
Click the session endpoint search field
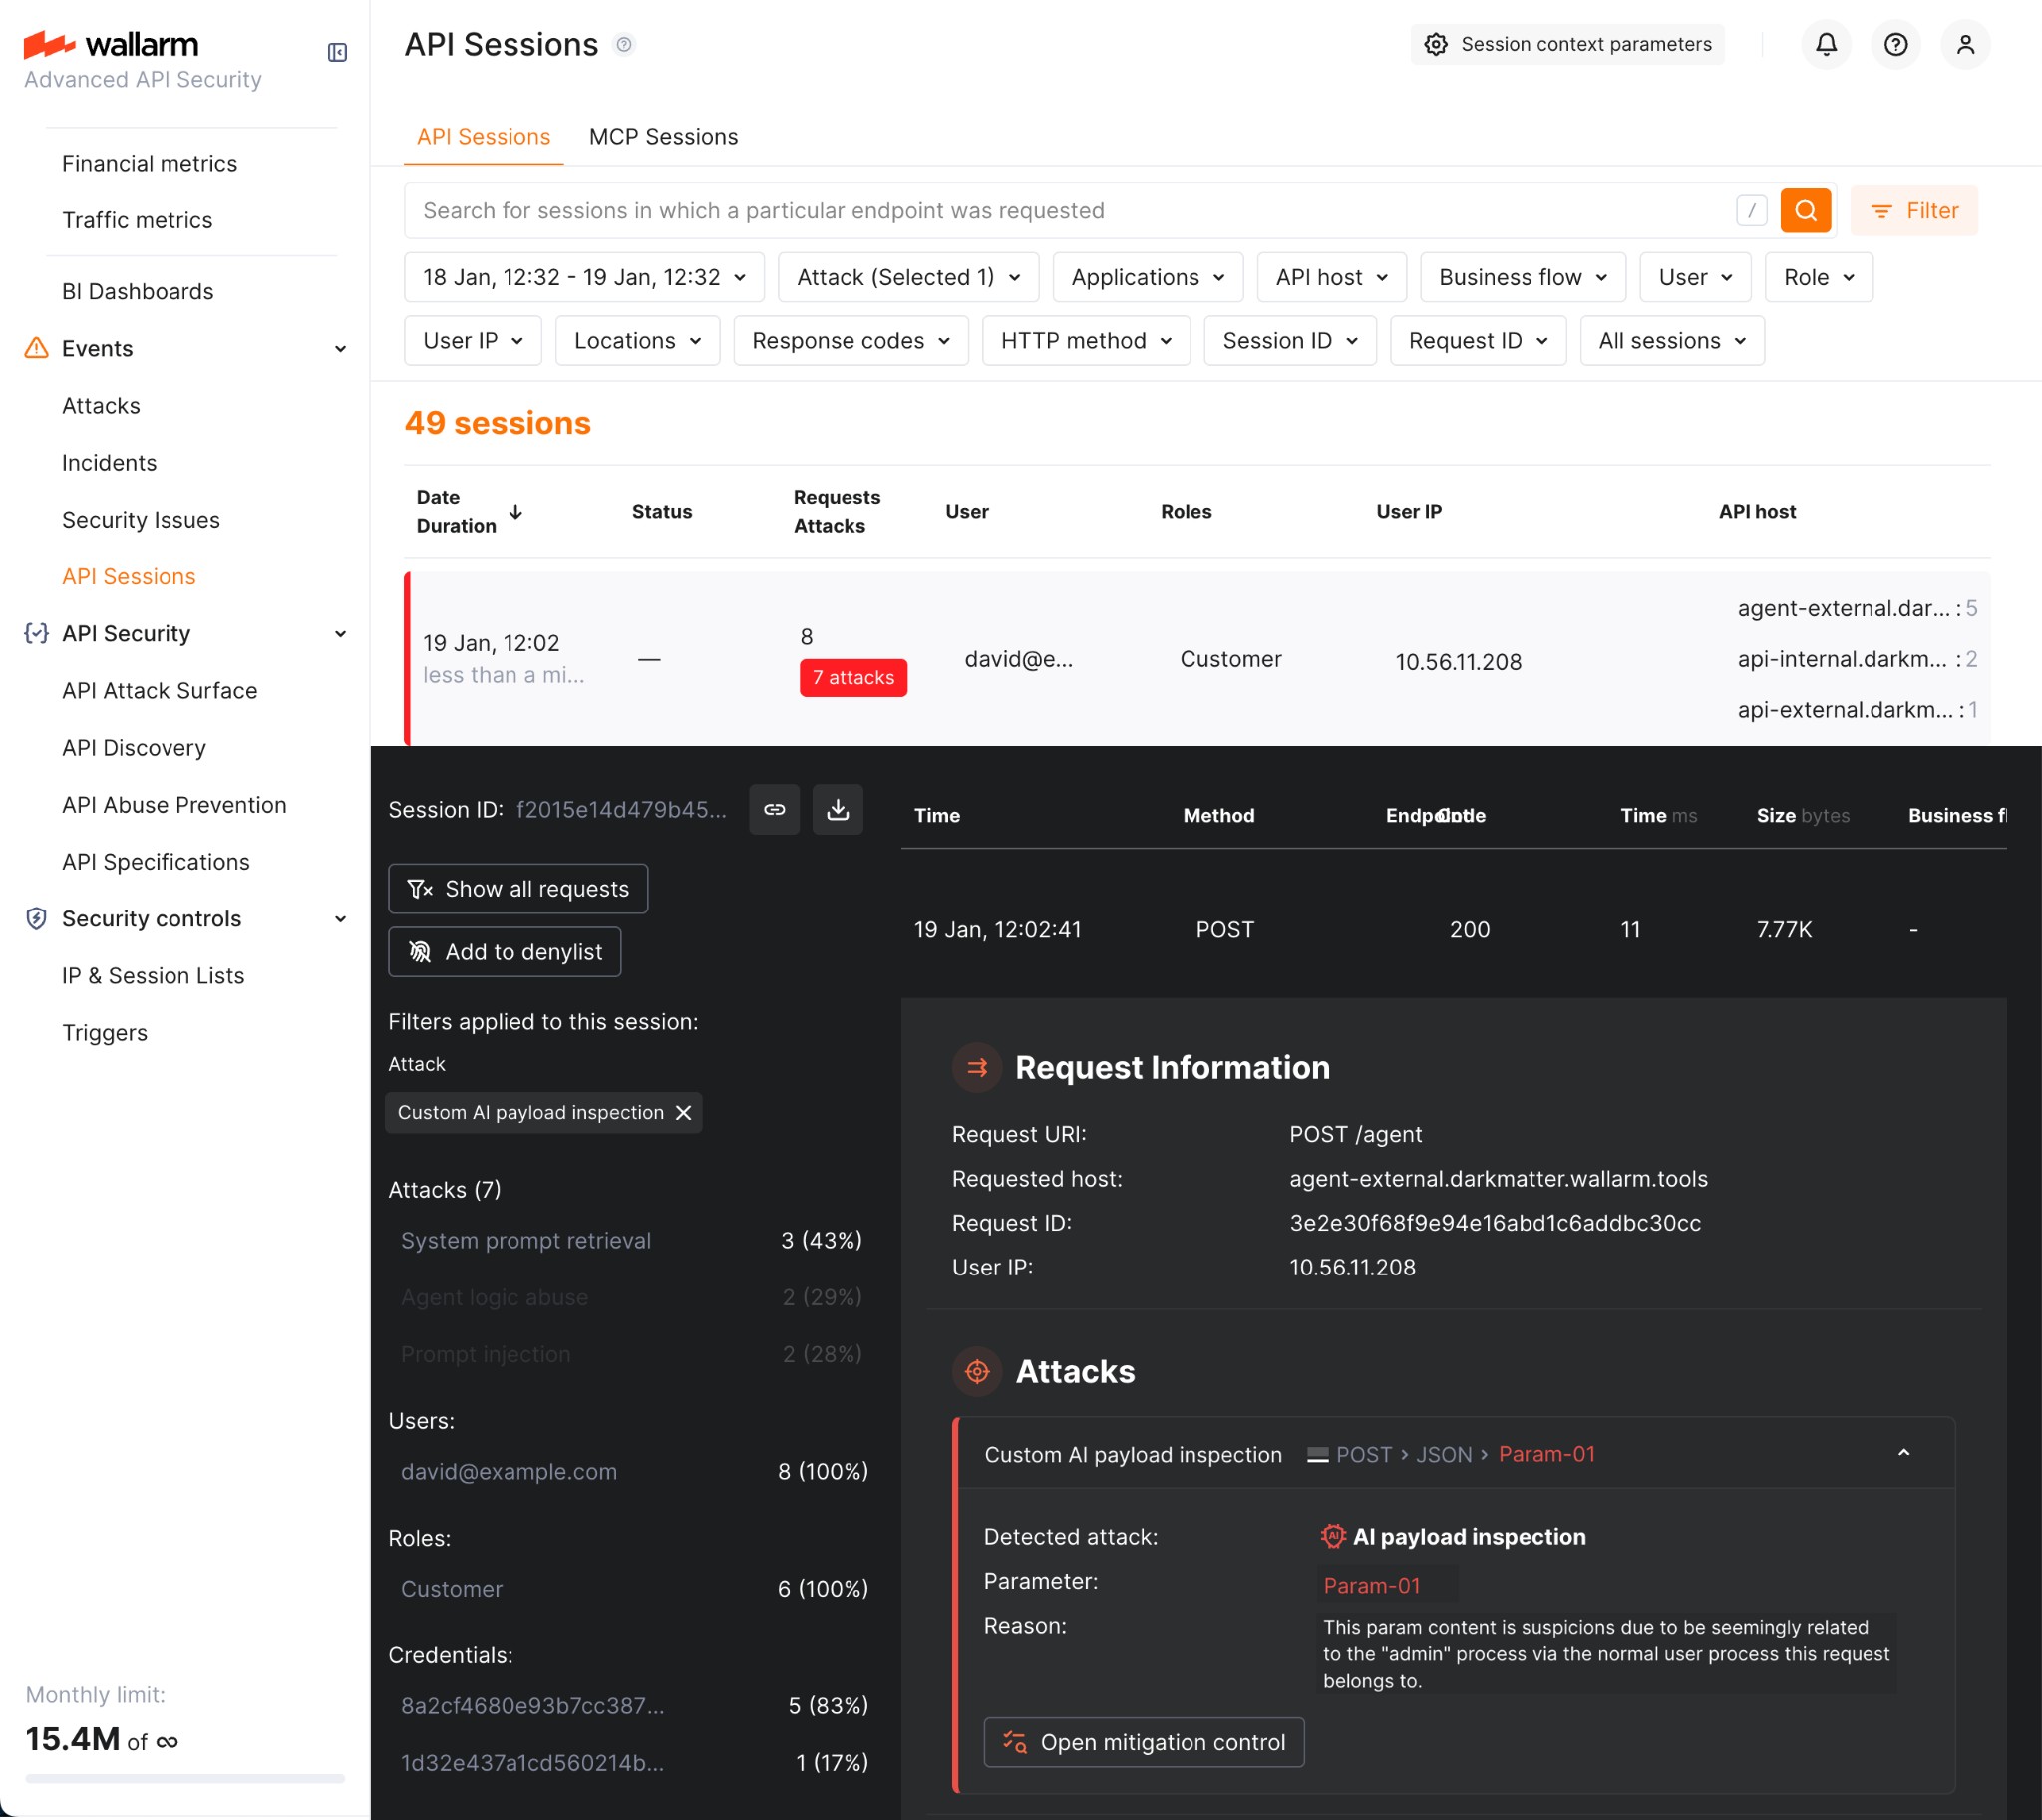[1000, 210]
